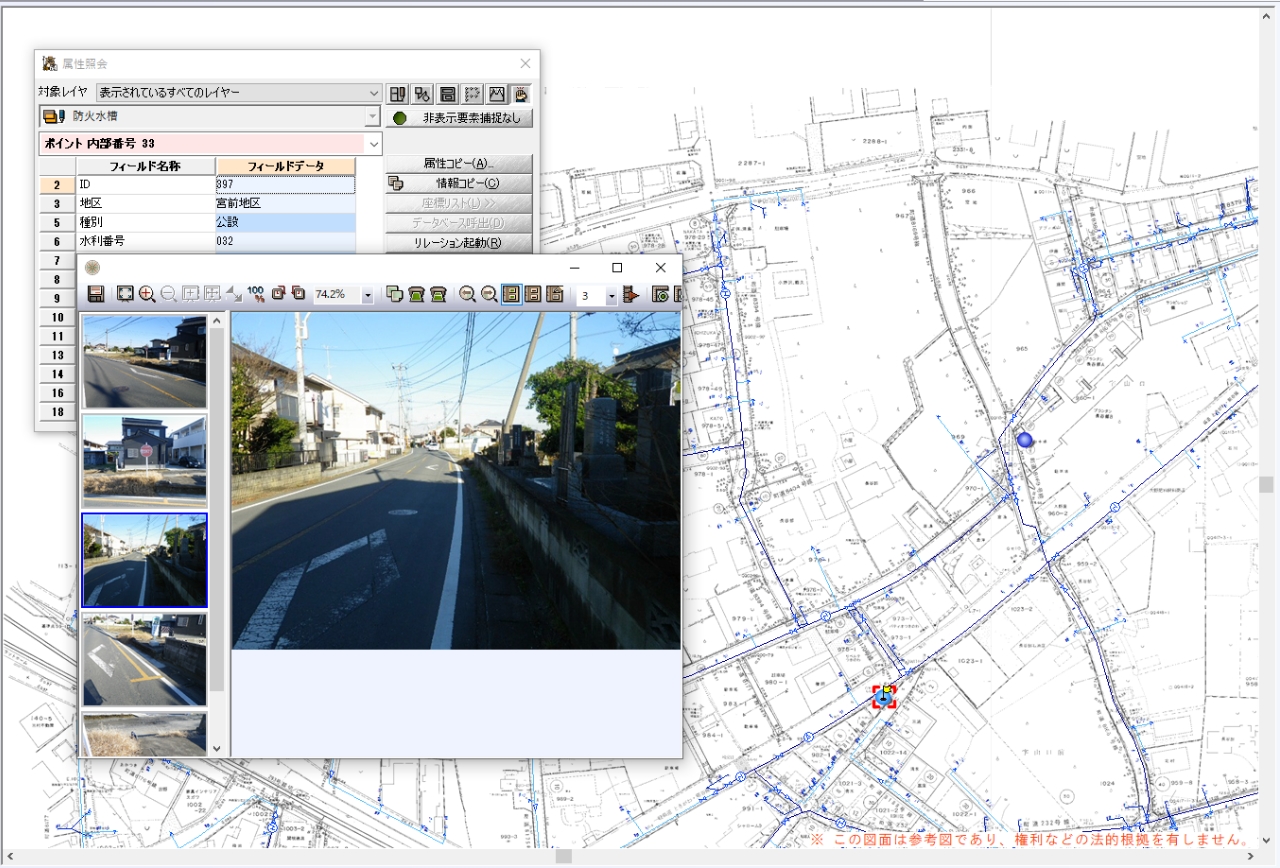Click the next image magnifier arrow icon
The height and width of the screenshot is (868, 1280).
pyautogui.click(x=489, y=294)
